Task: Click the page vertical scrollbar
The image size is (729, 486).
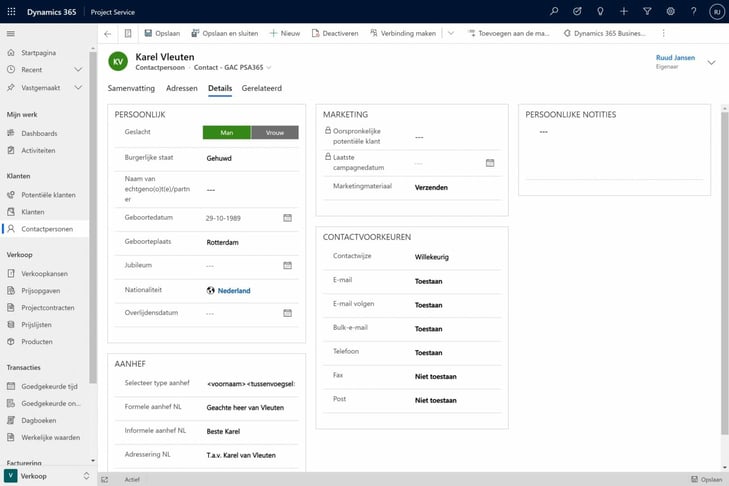Action: tap(724, 272)
